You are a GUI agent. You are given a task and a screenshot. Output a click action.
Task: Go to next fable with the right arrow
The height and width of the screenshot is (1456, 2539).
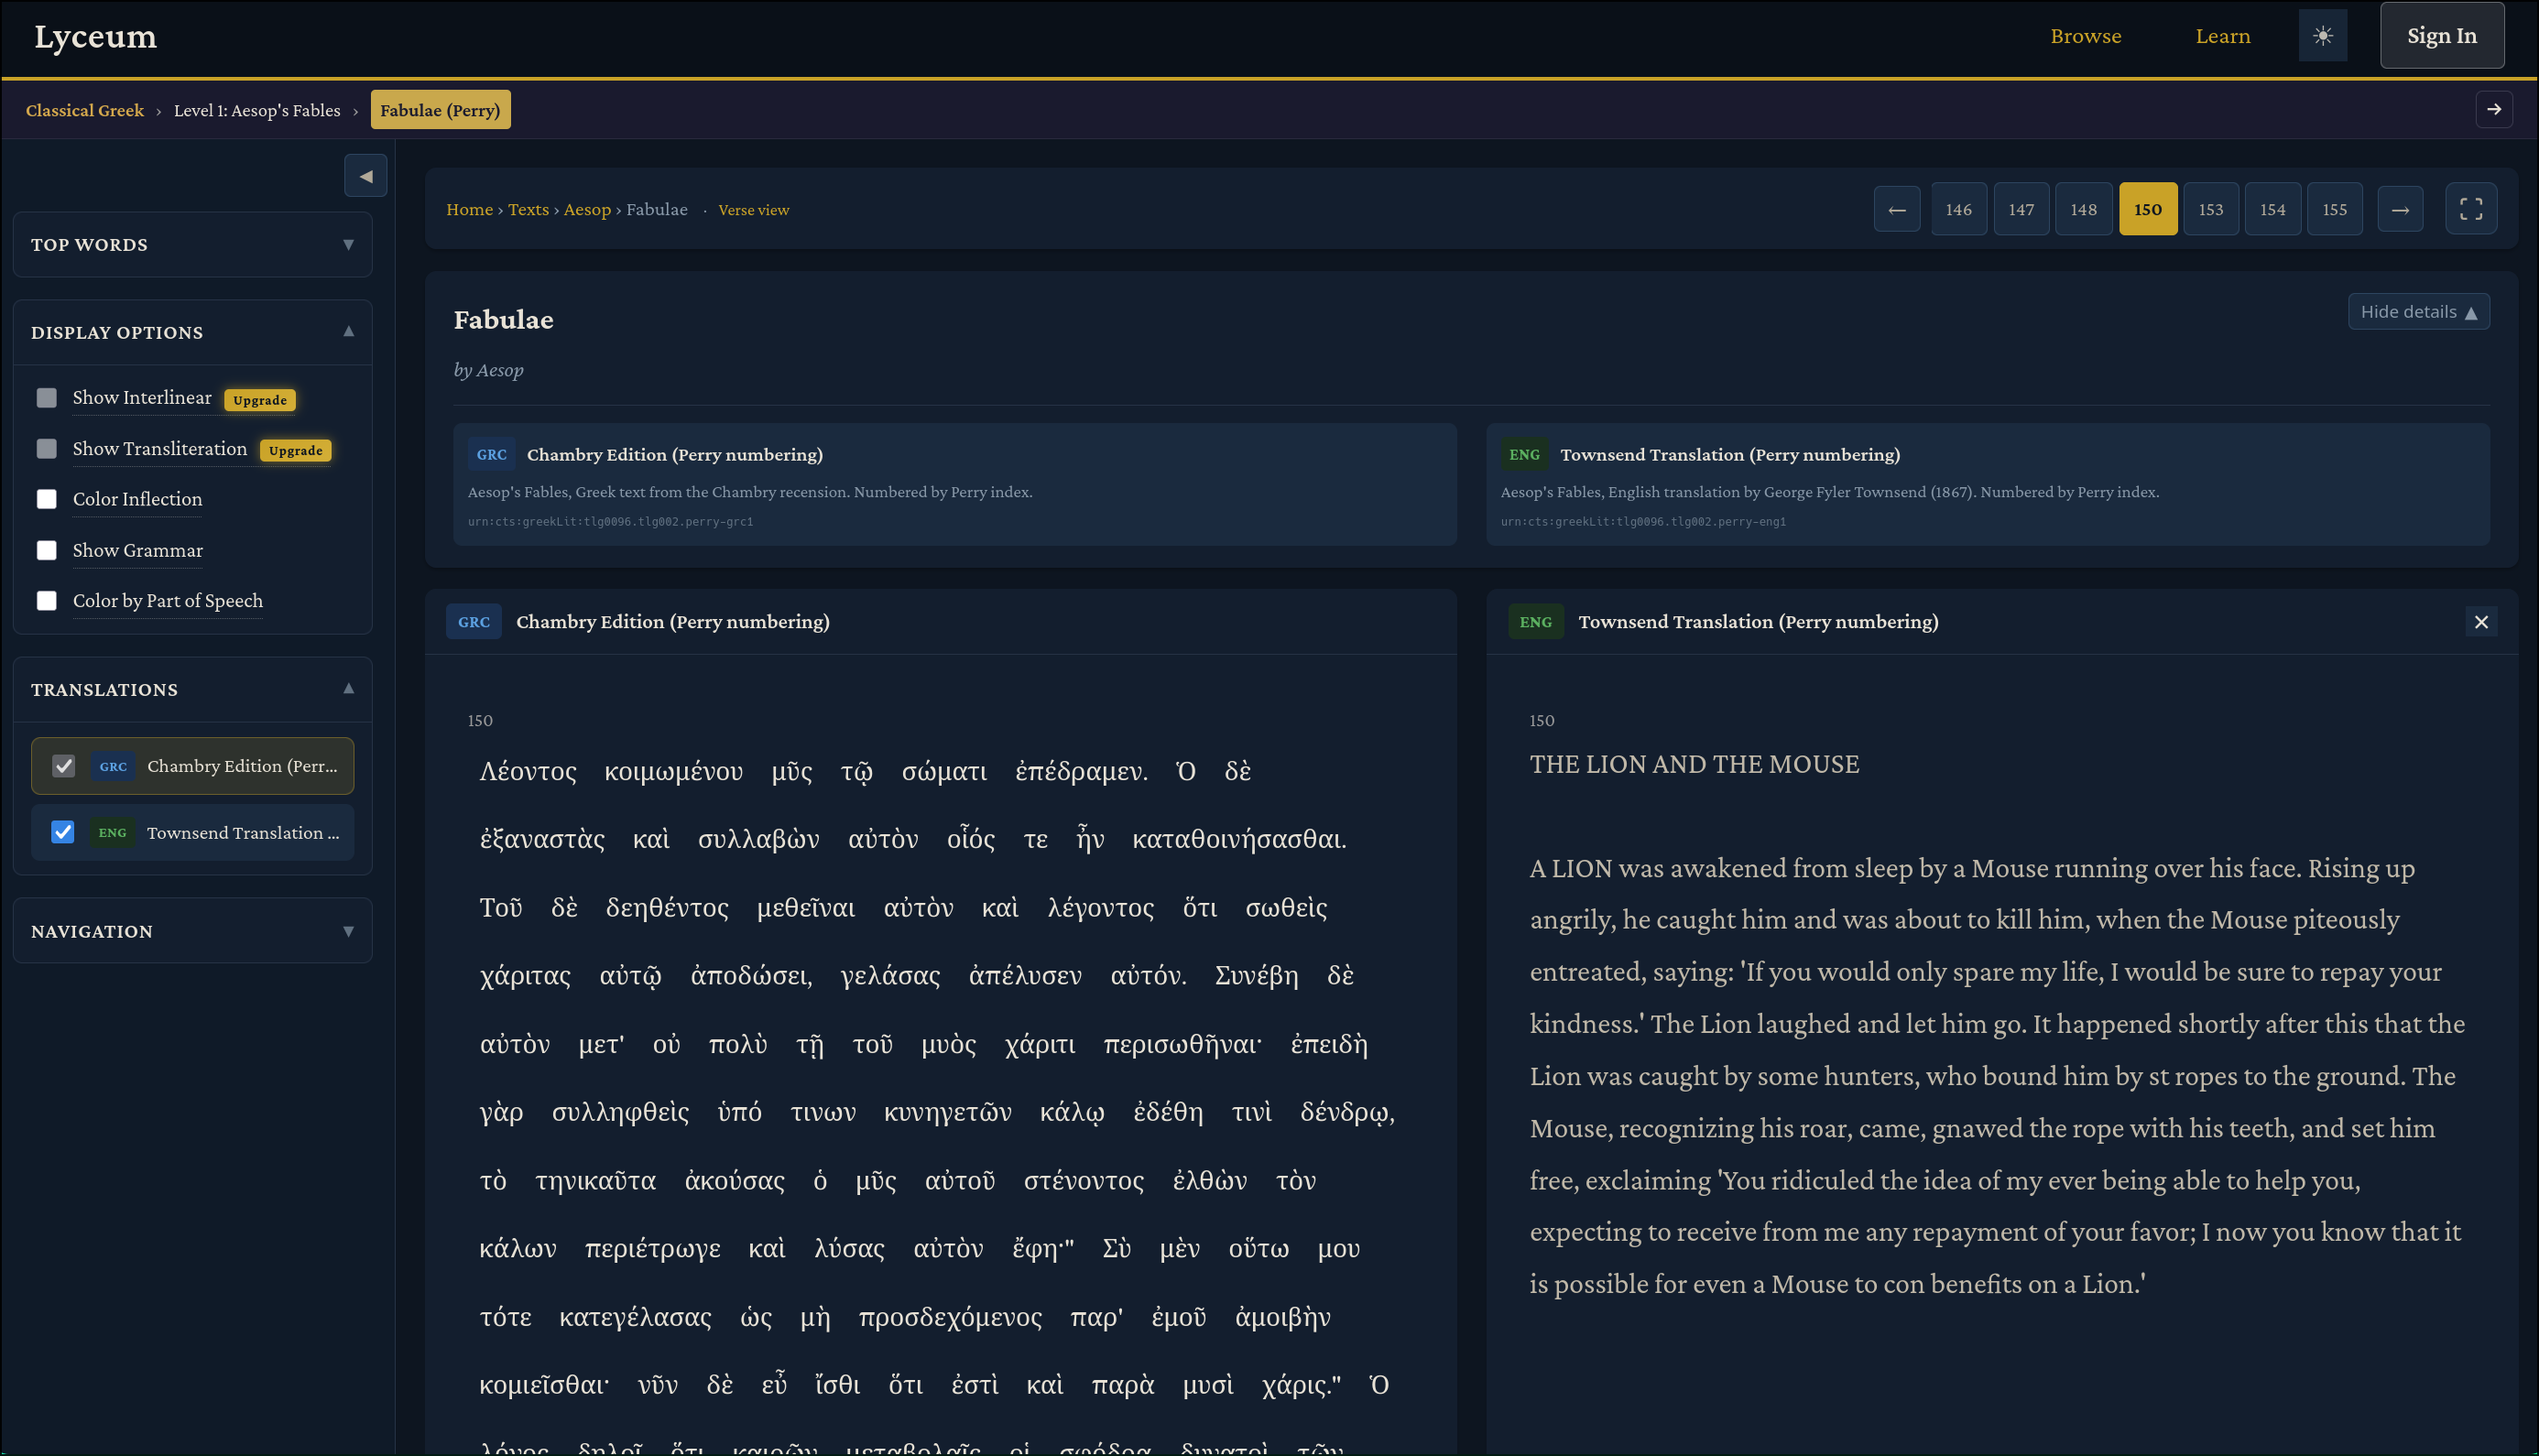tap(2401, 208)
